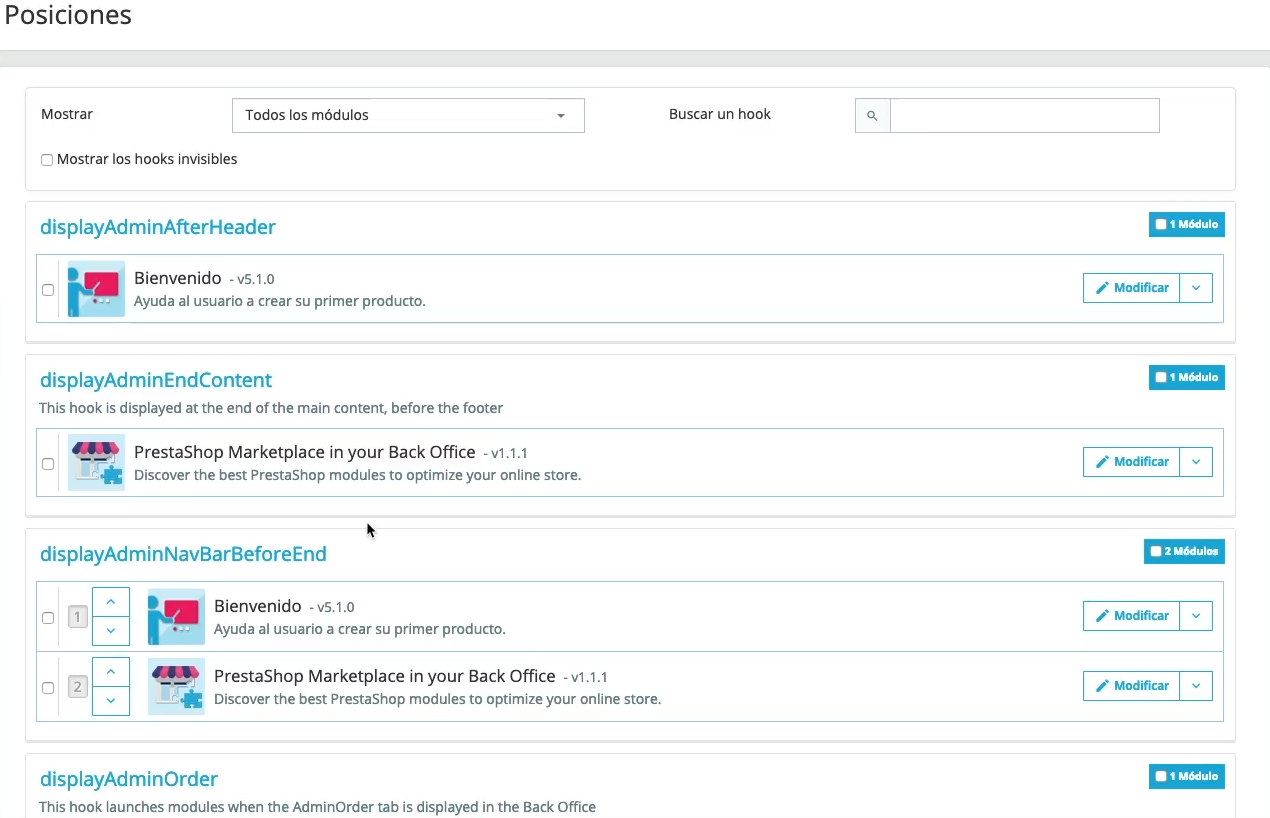Click Bienvenido module icon under displayAdminAfterHeader
Viewport: 1270px width, 818px height.
pyautogui.click(x=96, y=289)
